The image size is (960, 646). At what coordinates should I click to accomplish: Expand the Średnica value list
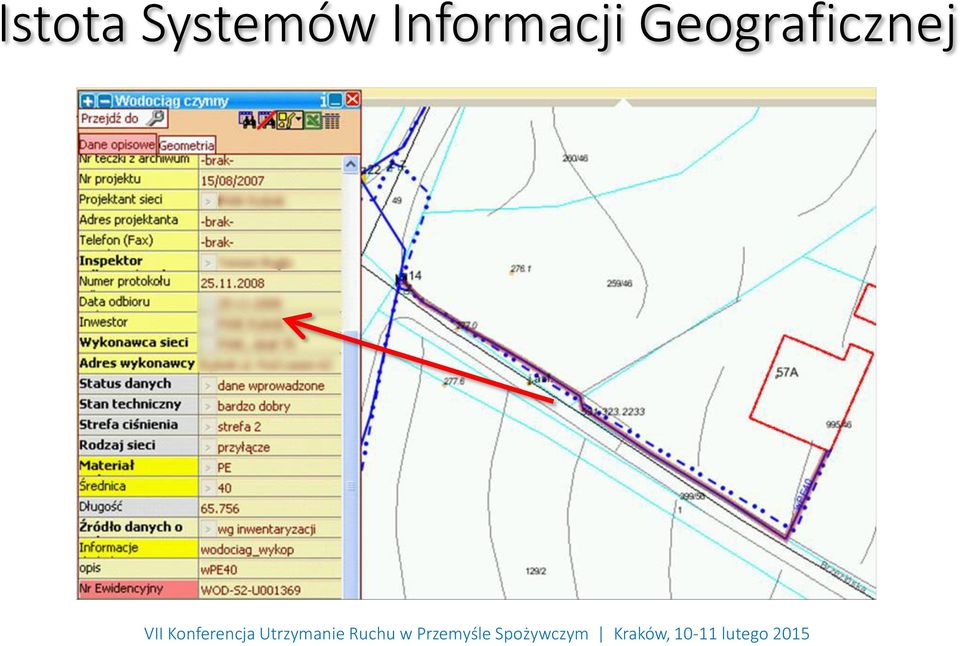coord(208,487)
